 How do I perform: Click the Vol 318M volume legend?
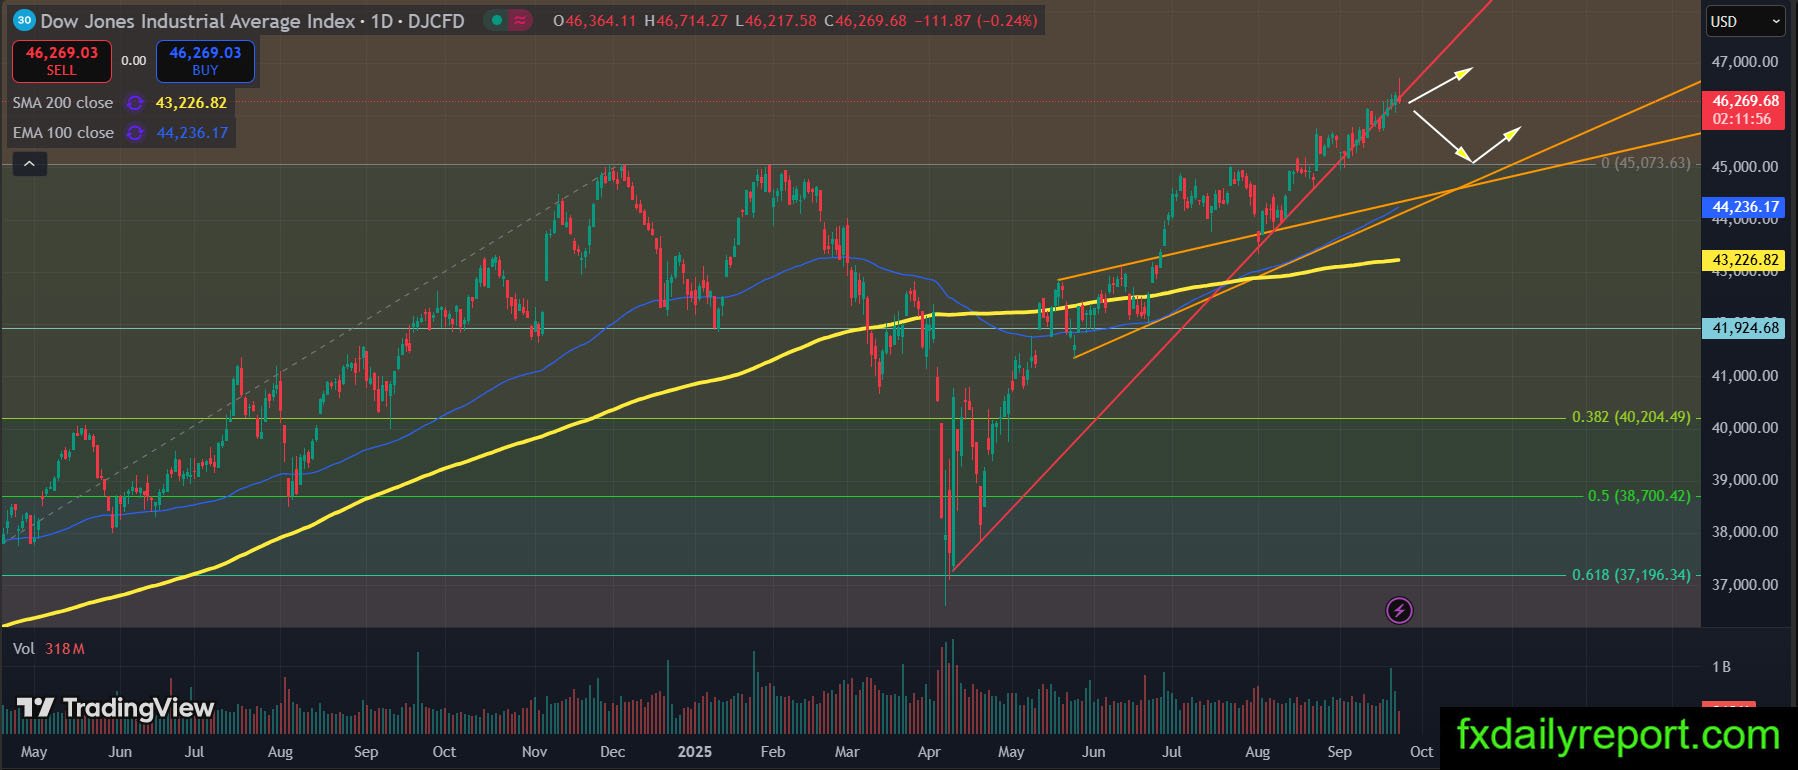(48, 649)
